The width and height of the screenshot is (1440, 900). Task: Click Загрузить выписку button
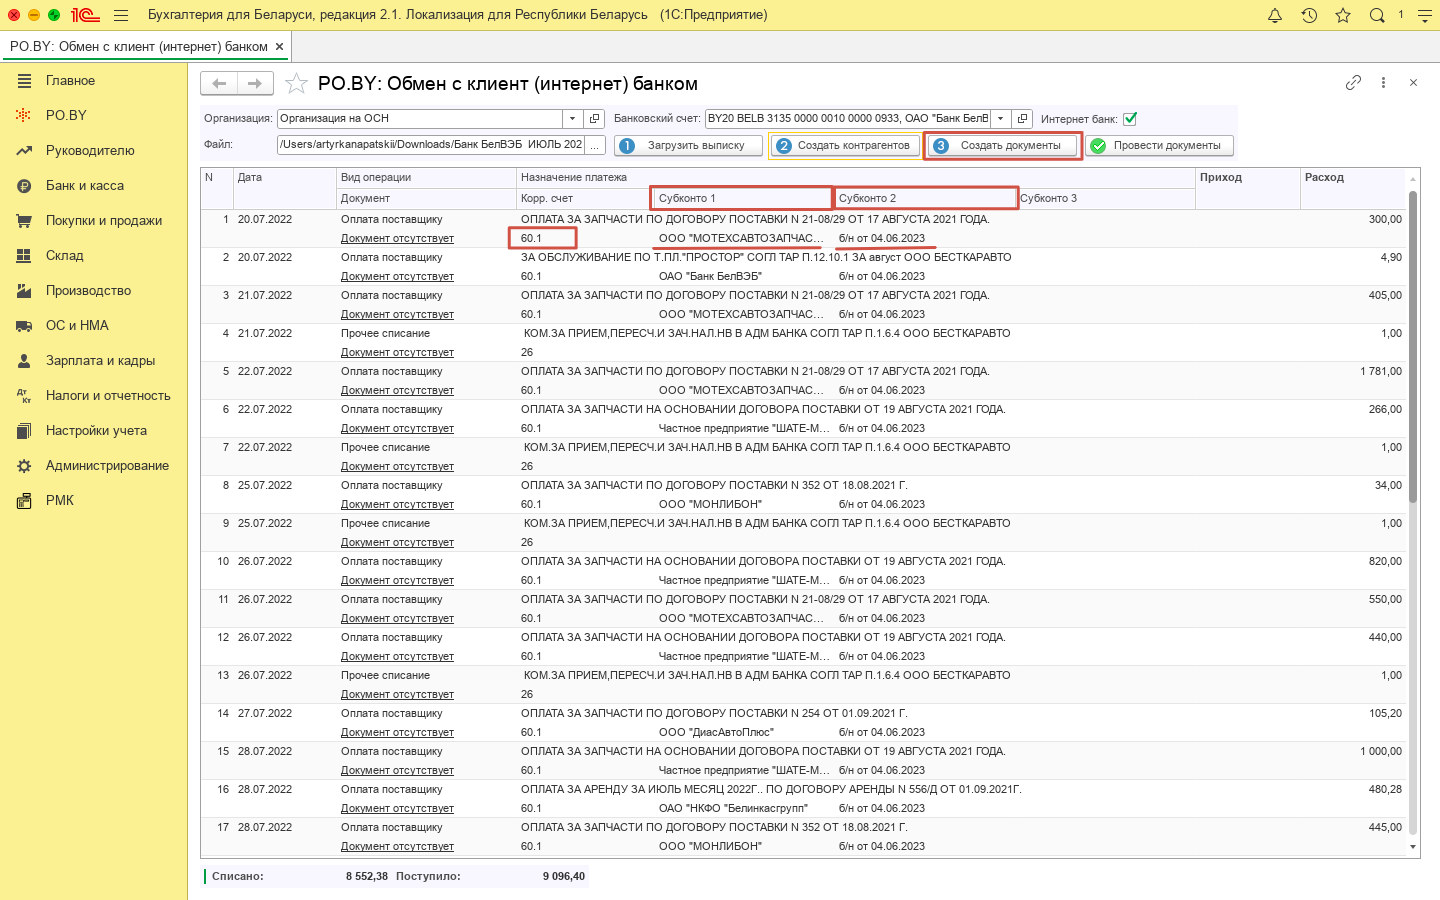688,145
